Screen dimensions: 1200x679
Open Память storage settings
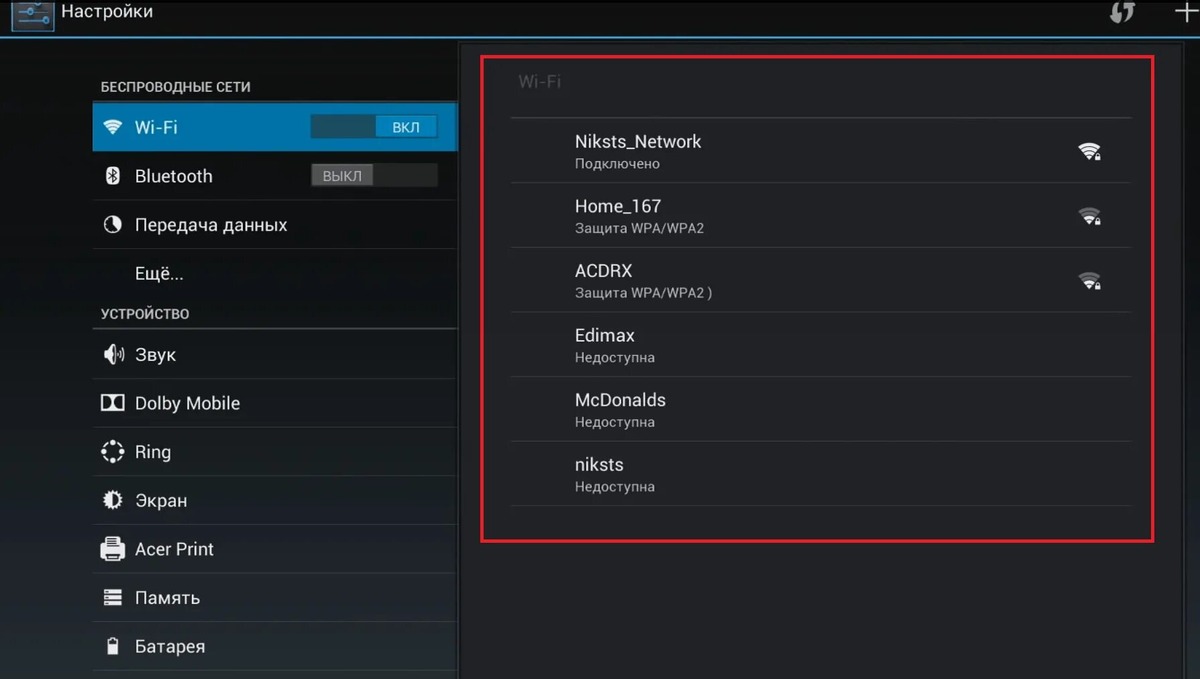pyautogui.click(x=167, y=597)
